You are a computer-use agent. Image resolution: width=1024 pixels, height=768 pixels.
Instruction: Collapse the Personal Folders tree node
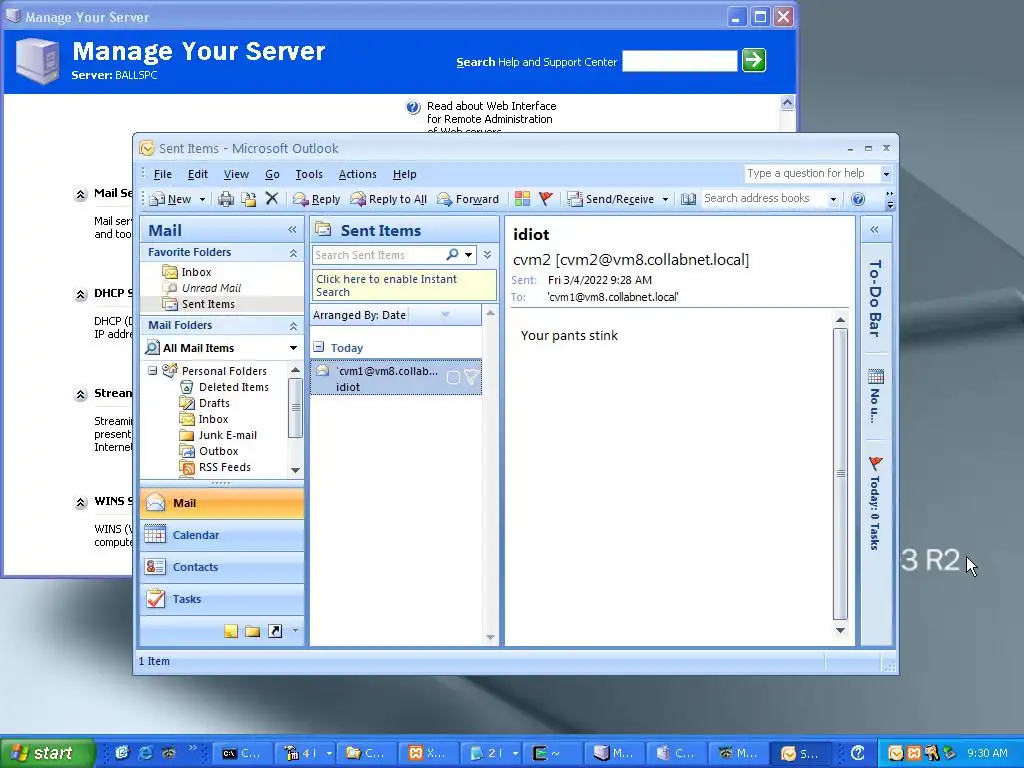(152, 371)
